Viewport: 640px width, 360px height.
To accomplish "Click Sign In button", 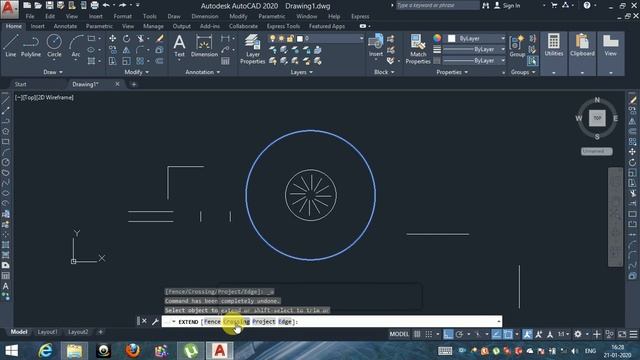I will point(507,6).
